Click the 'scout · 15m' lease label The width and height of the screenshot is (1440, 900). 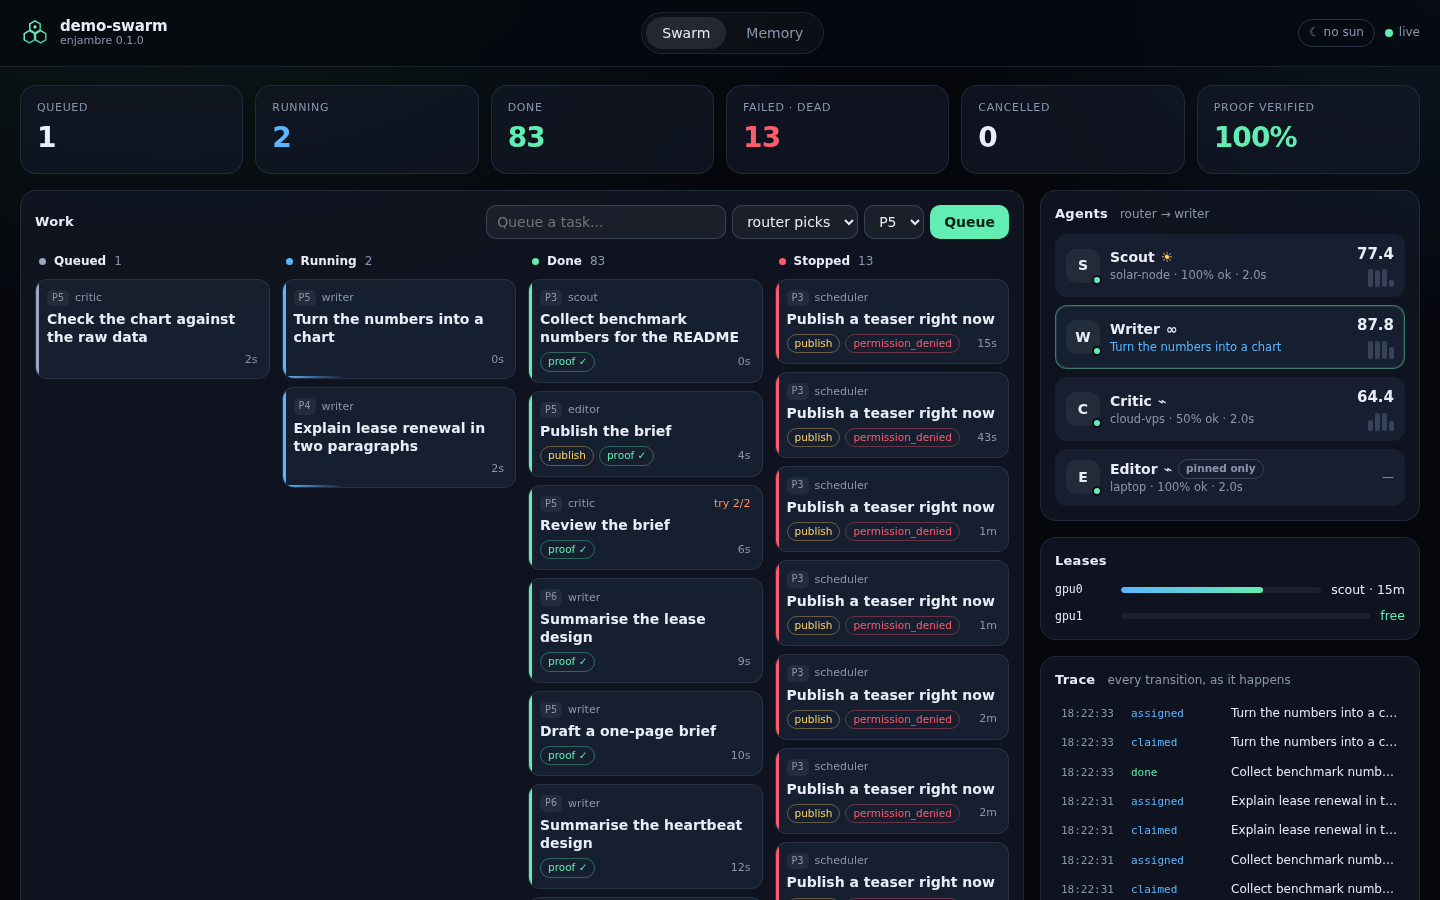(x=1367, y=590)
